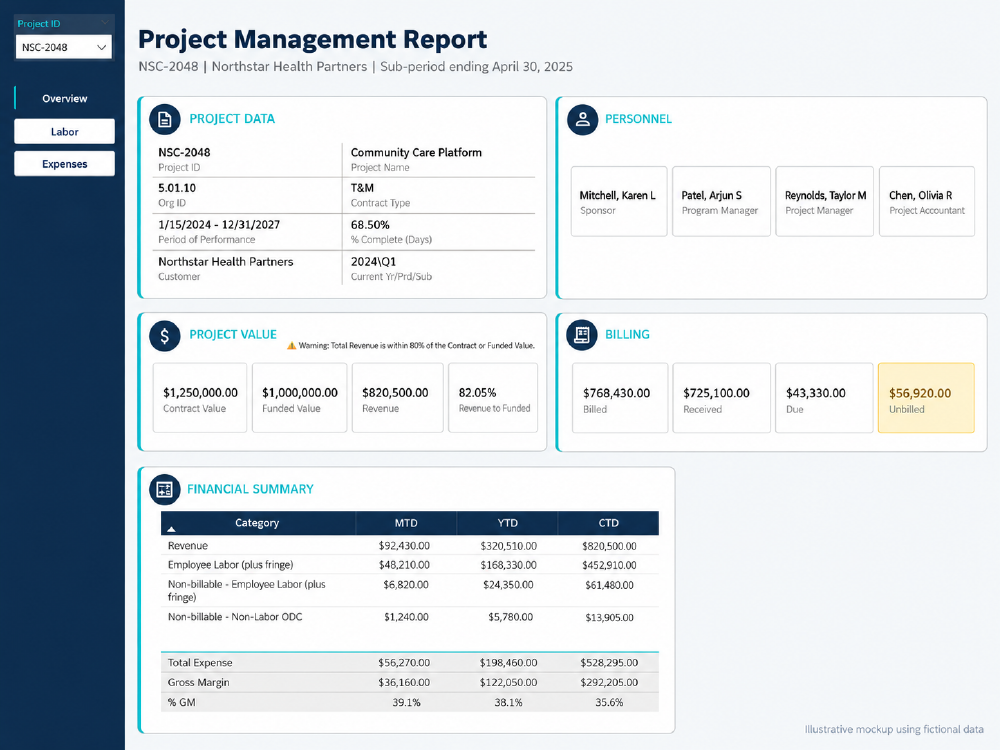Click the Revenue MTD value $92,430.00
Screen dimensions: 1000x750
(404, 546)
